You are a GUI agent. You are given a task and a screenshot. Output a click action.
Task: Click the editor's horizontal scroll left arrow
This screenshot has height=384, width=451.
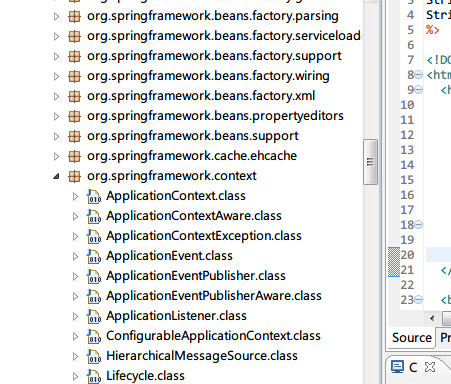tap(432, 318)
